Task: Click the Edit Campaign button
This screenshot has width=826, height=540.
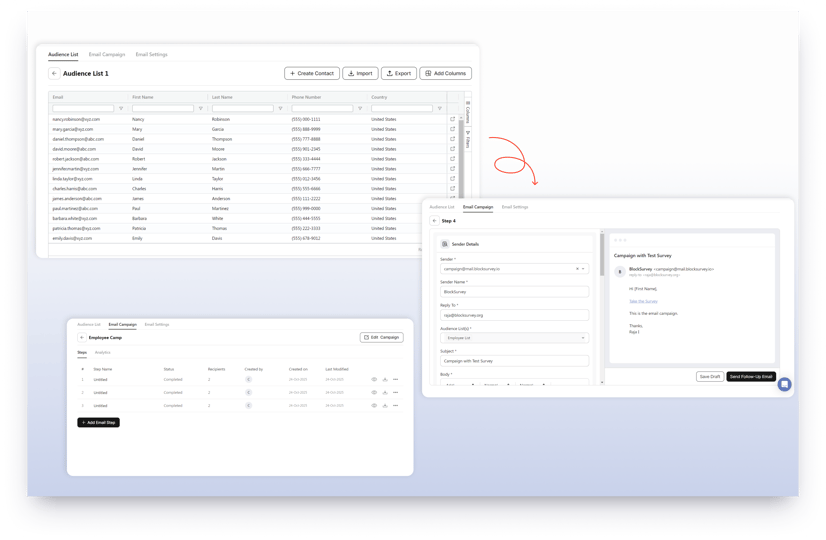Action: (382, 337)
